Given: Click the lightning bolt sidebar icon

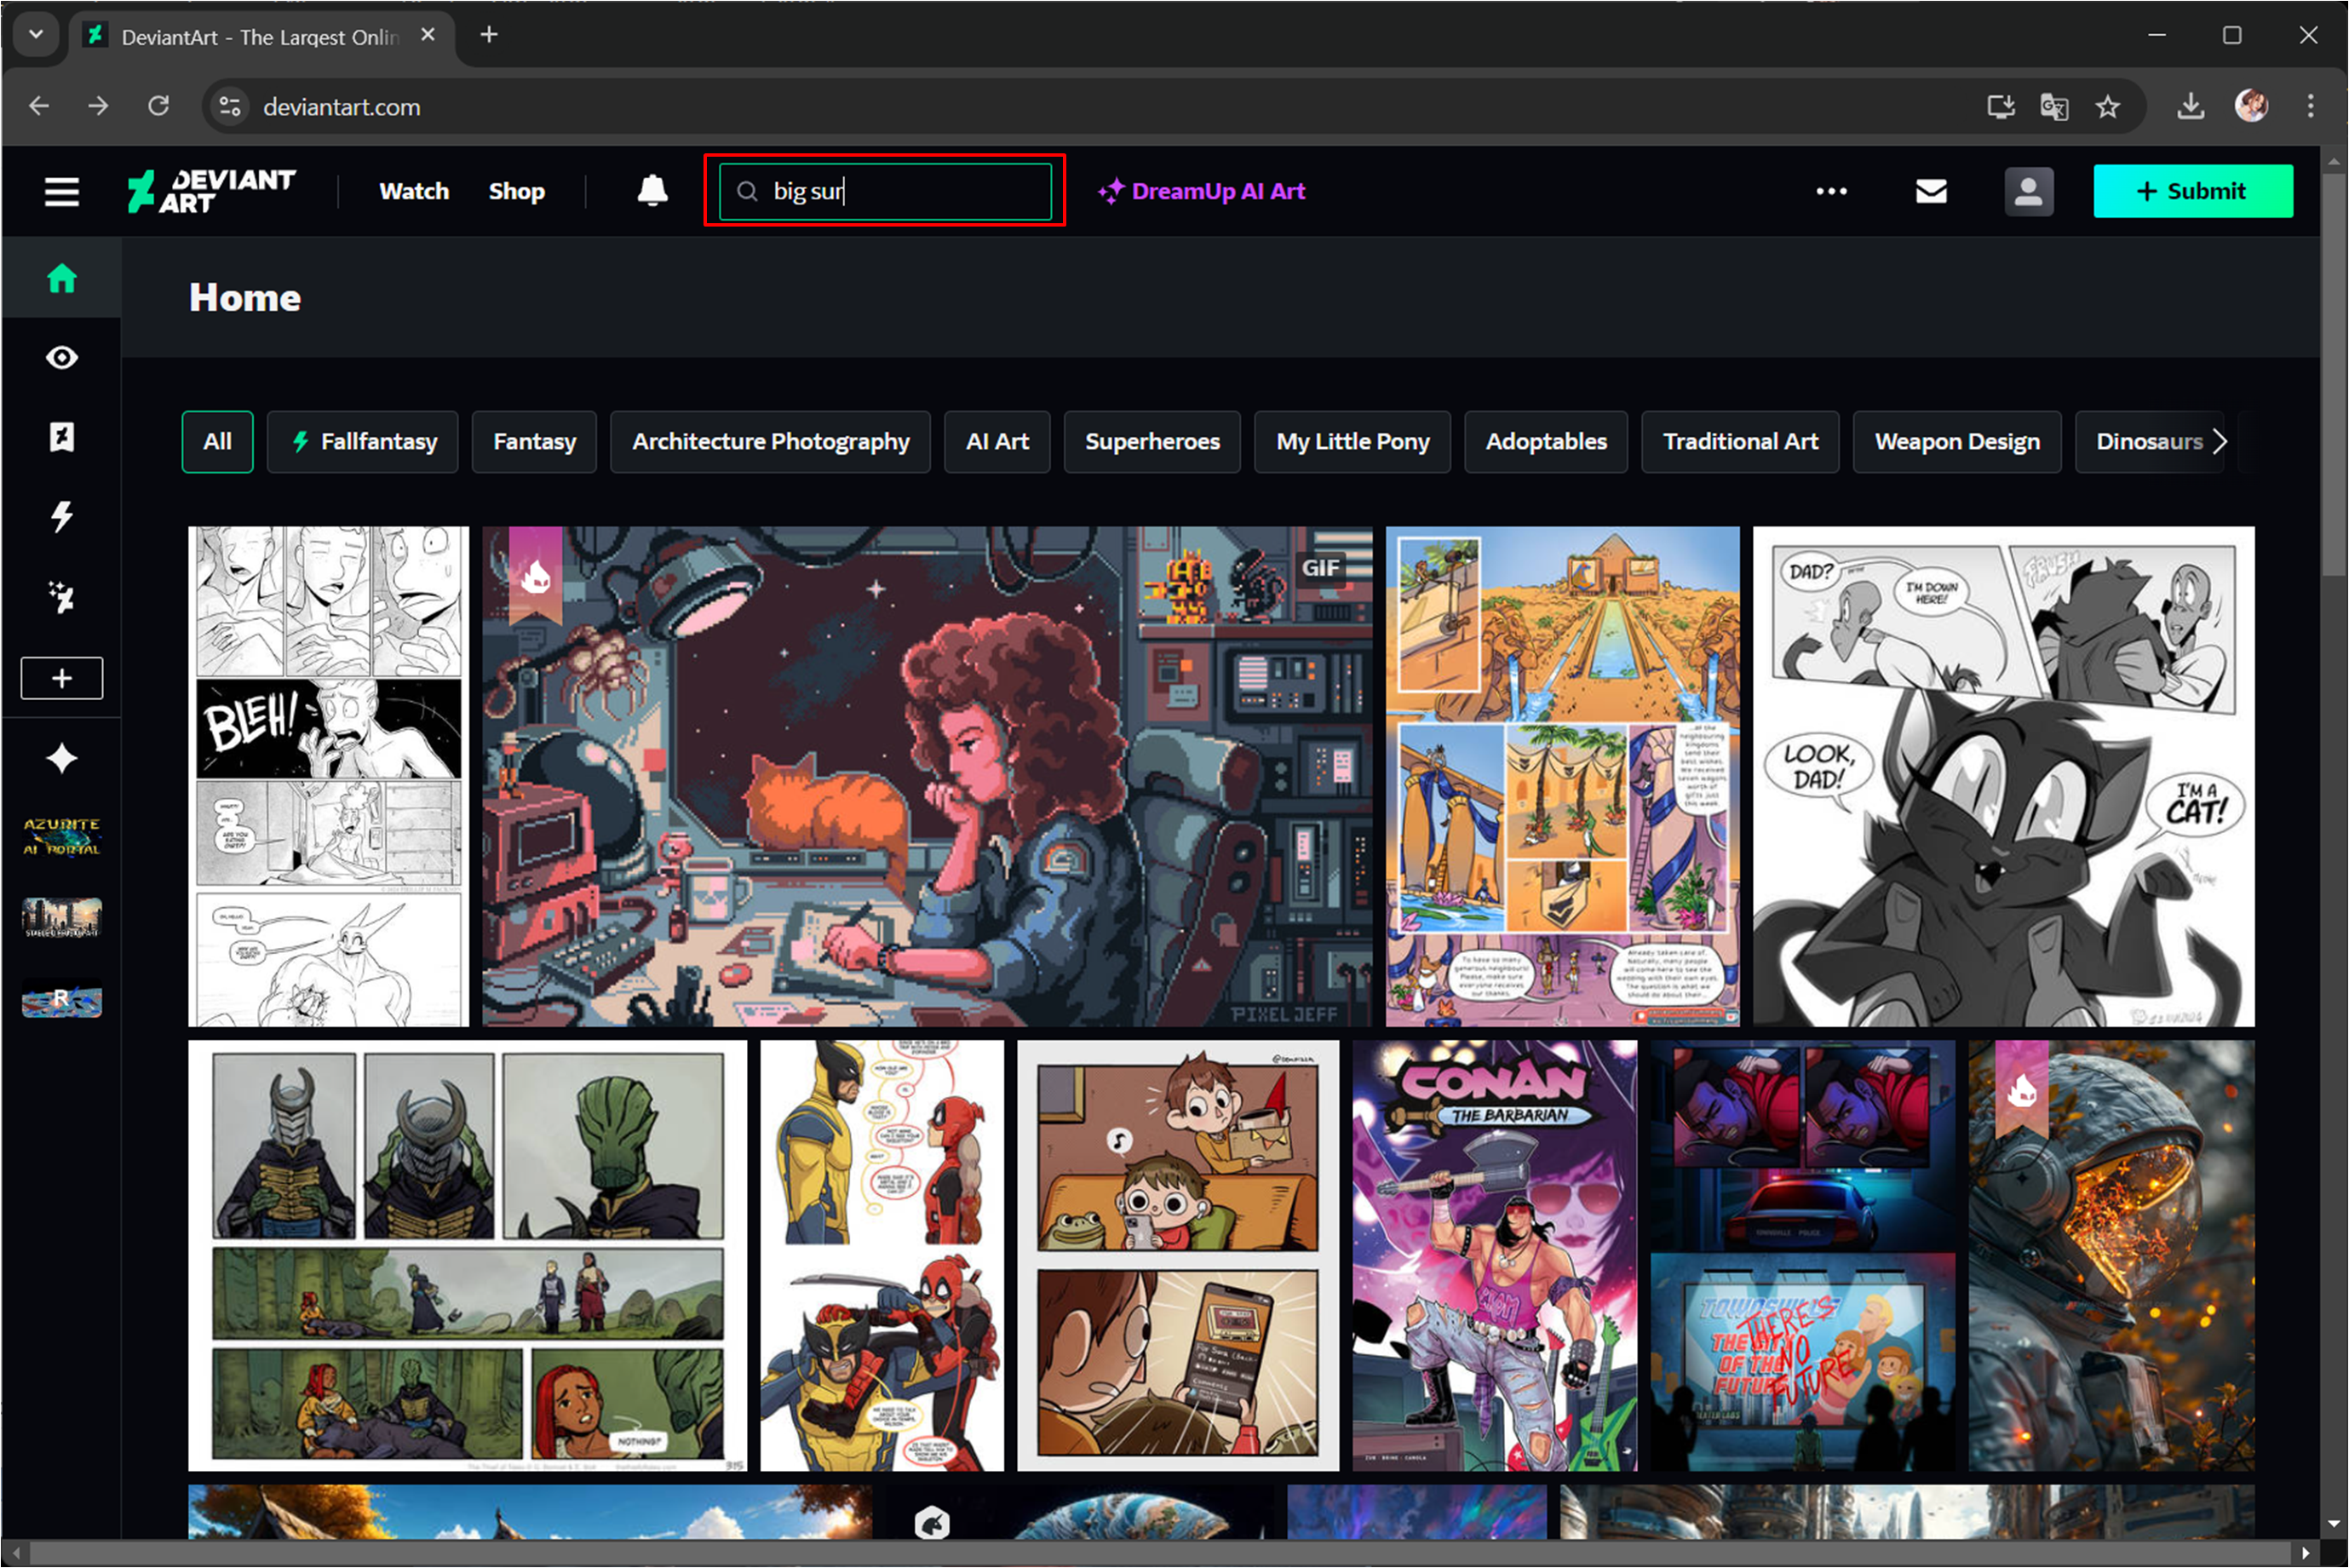Looking at the screenshot, I should pos(62,517).
